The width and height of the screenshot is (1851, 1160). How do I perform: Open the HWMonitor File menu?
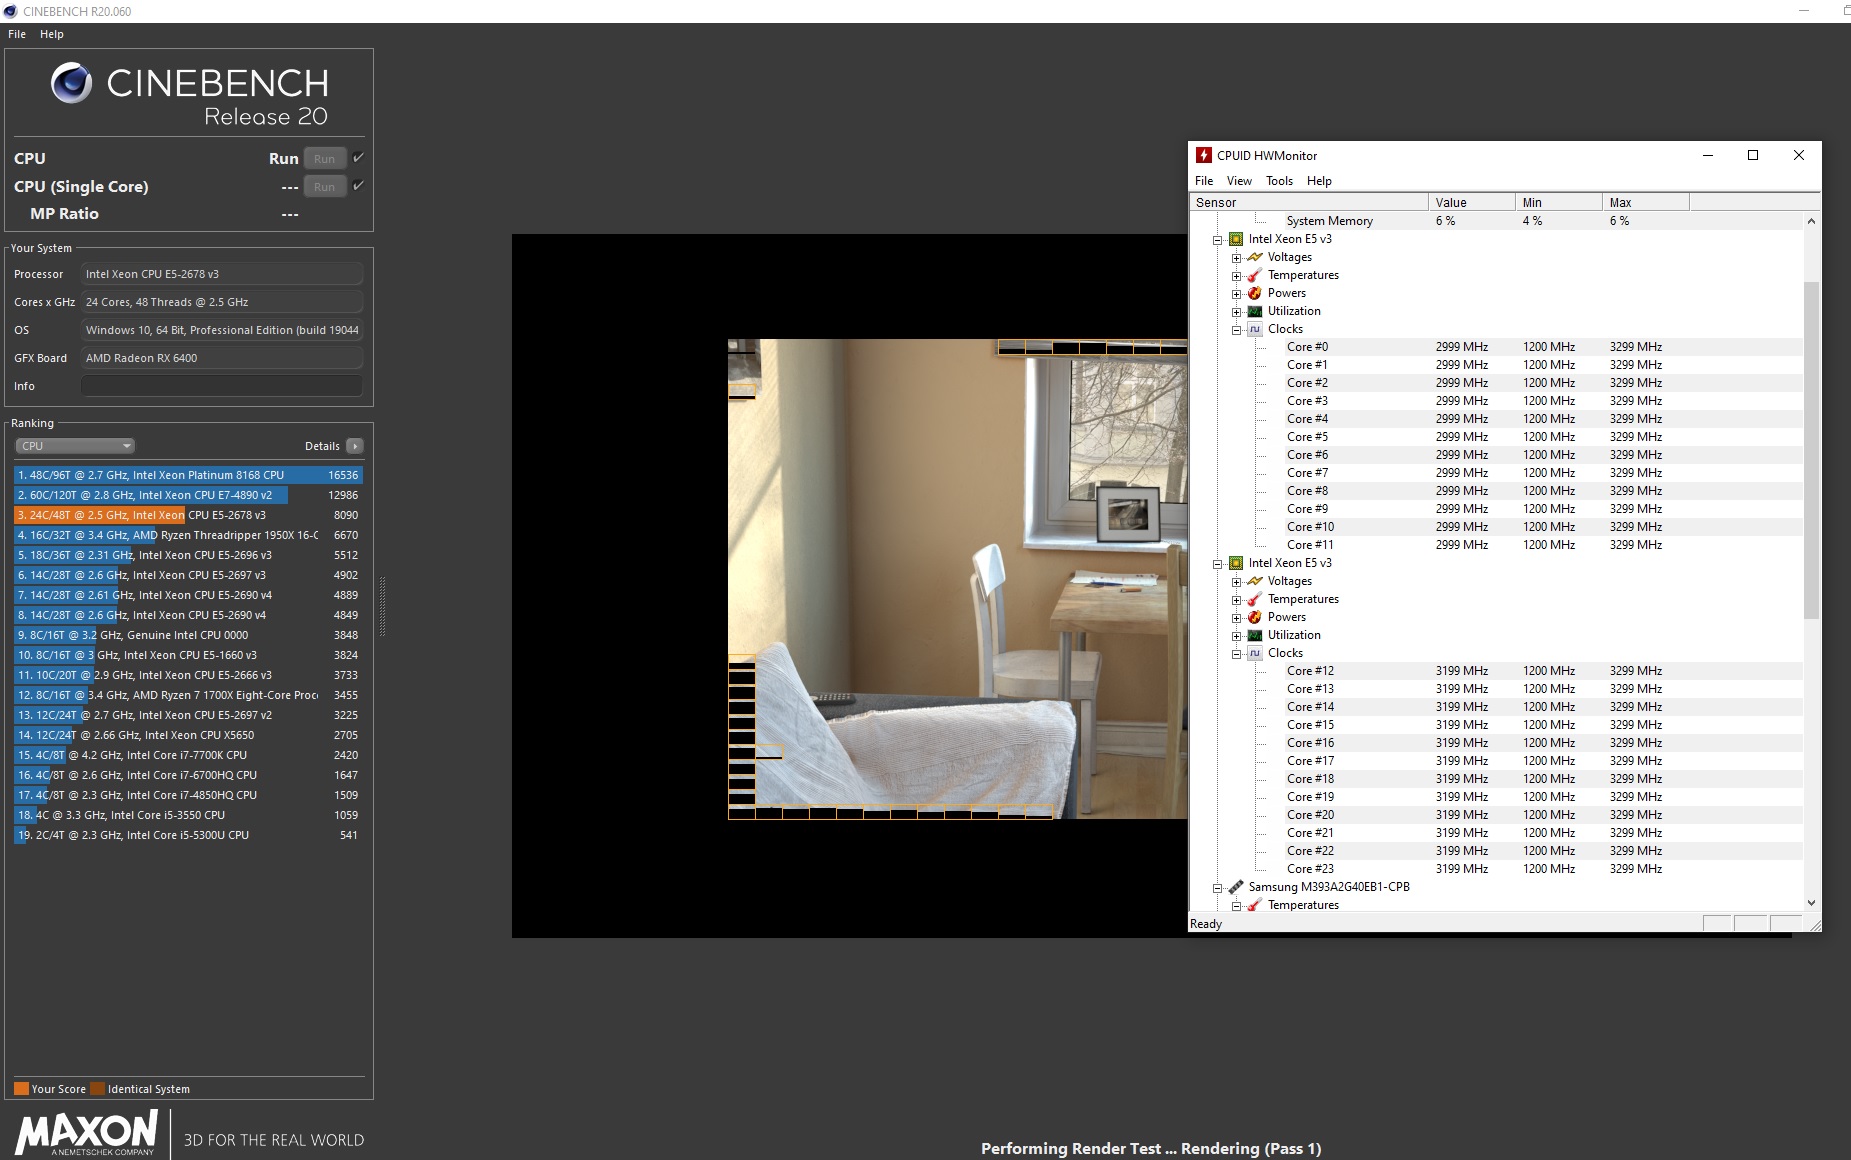(x=1204, y=181)
